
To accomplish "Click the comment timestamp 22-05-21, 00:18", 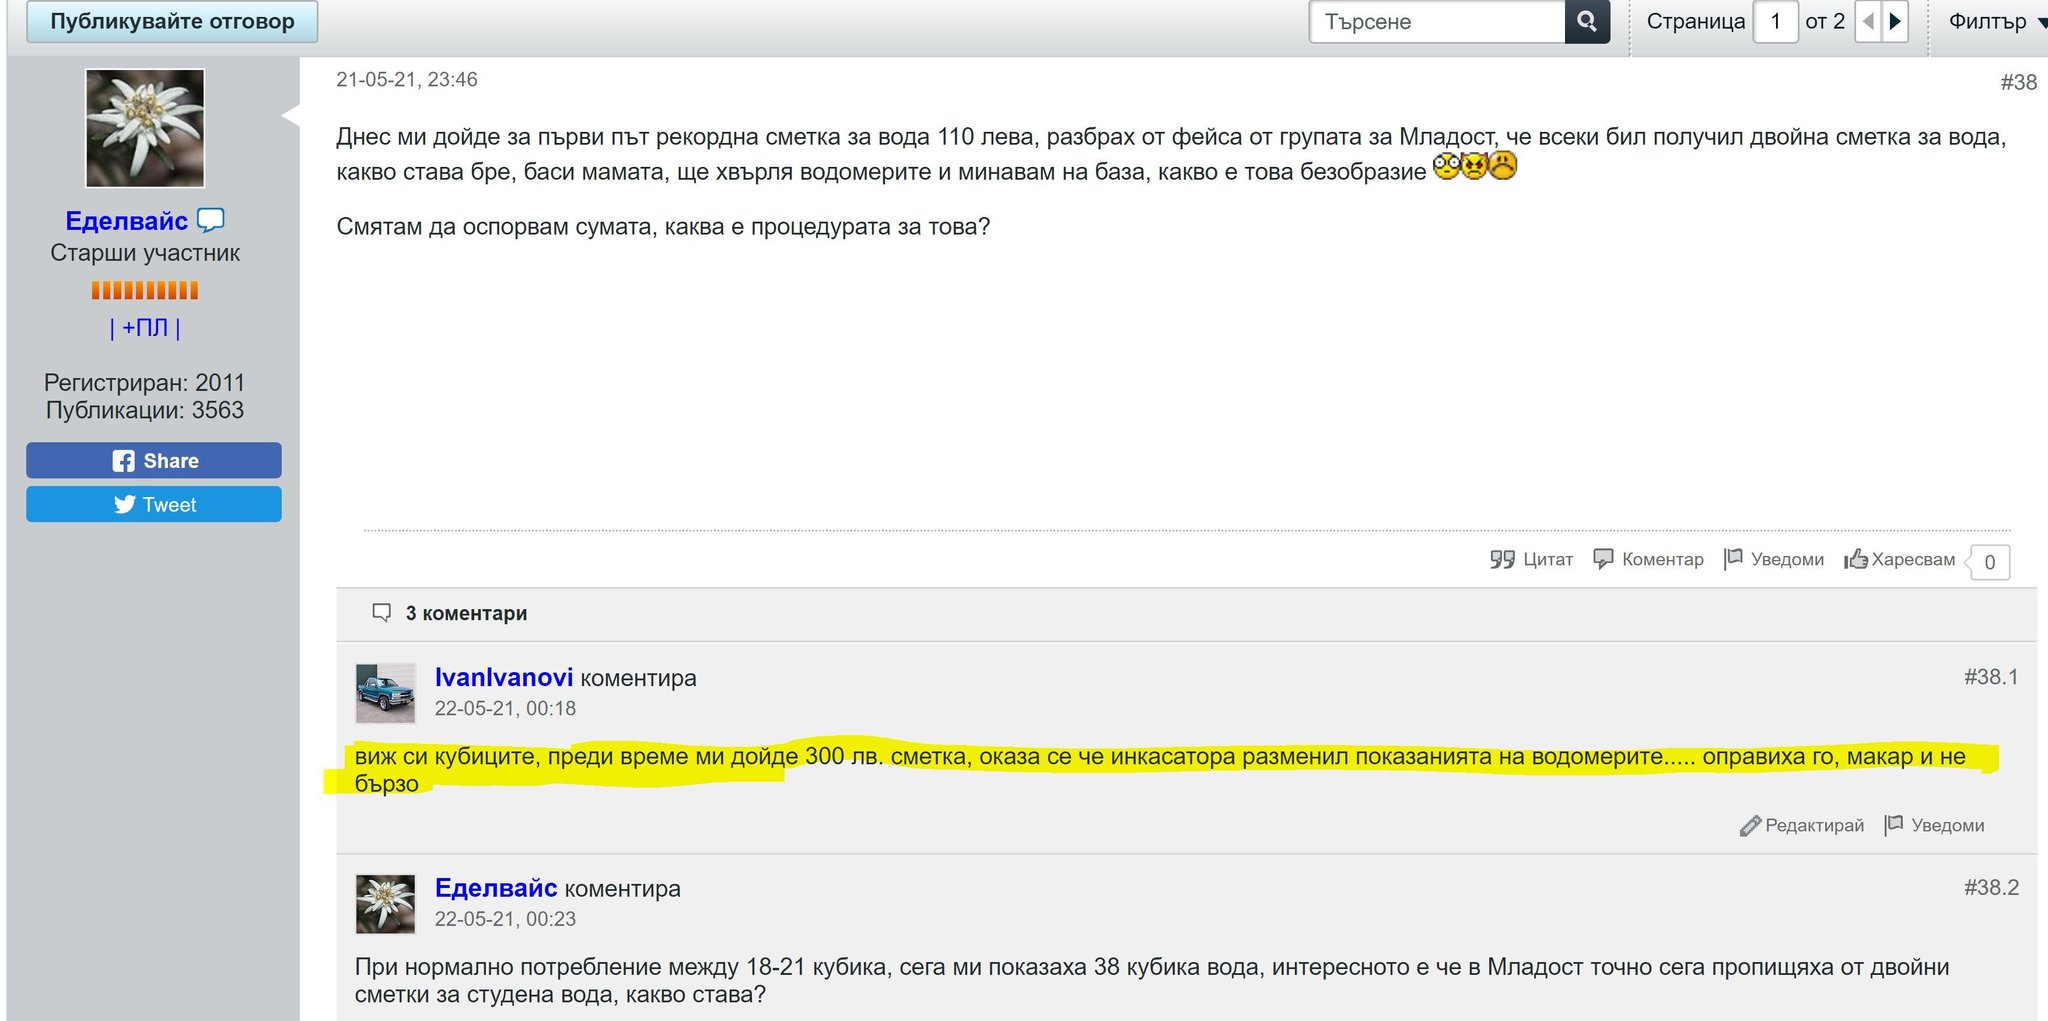I will [x=505, y=708].
